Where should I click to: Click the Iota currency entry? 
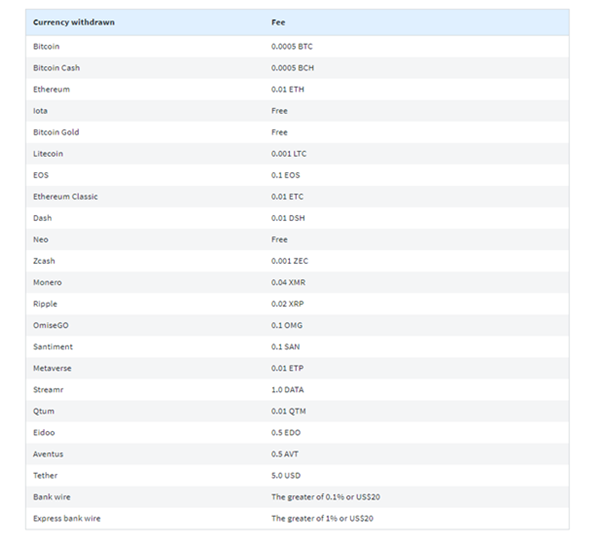[40, 110]
